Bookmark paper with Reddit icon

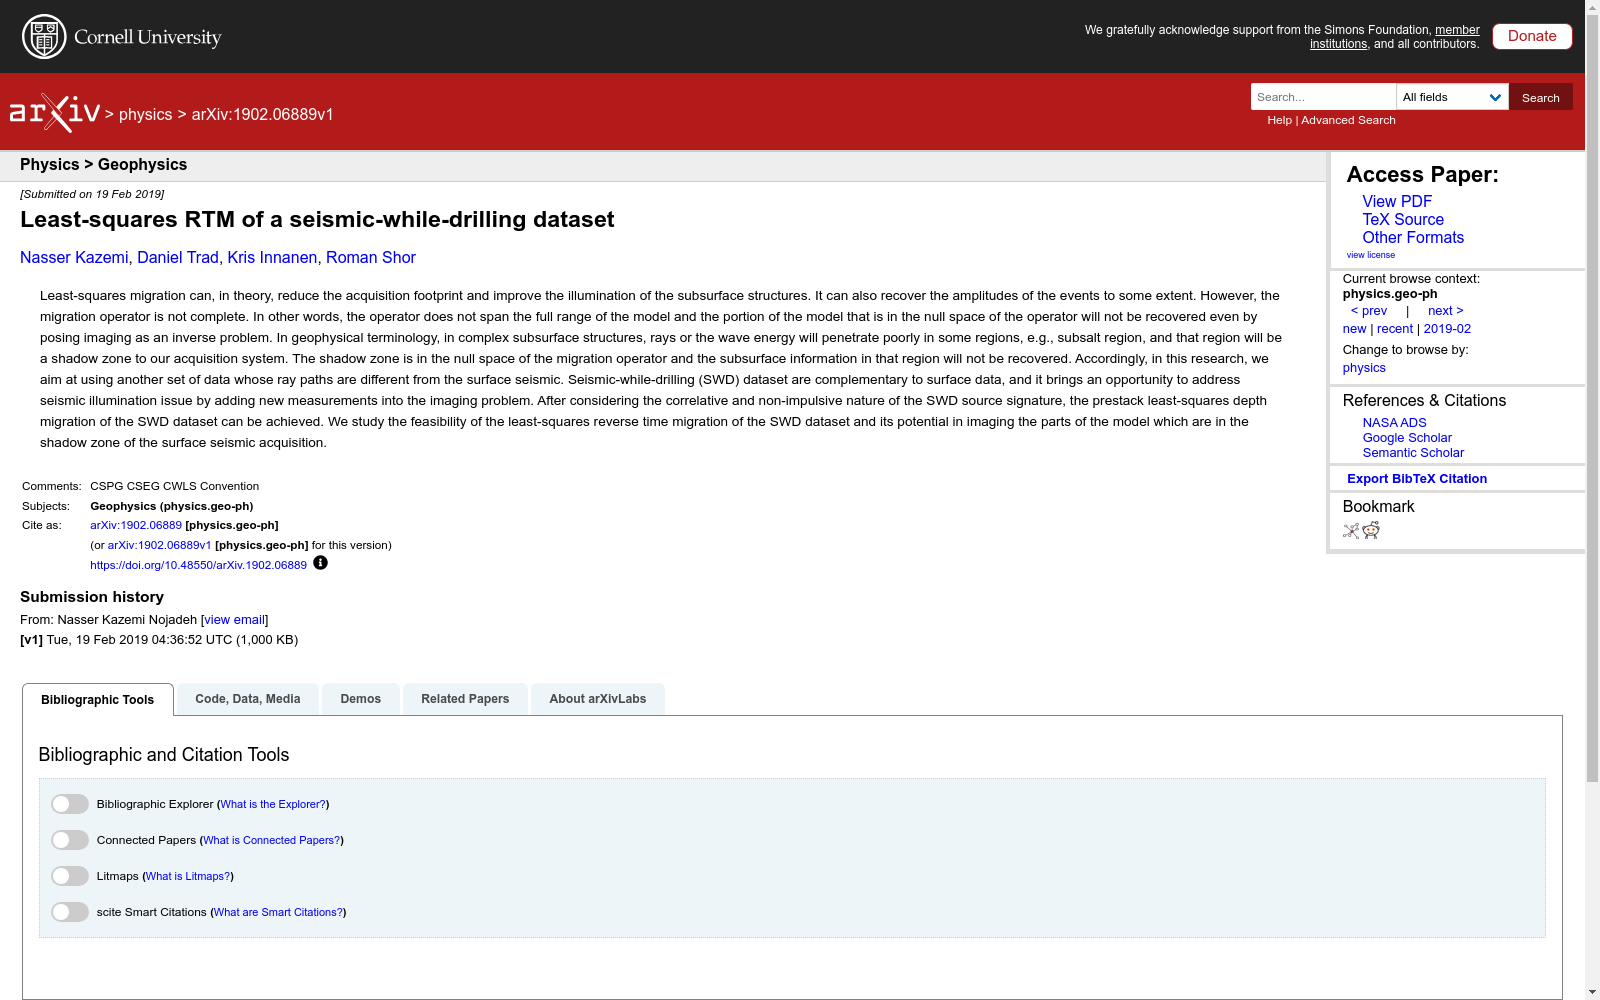coord(1371,531)
